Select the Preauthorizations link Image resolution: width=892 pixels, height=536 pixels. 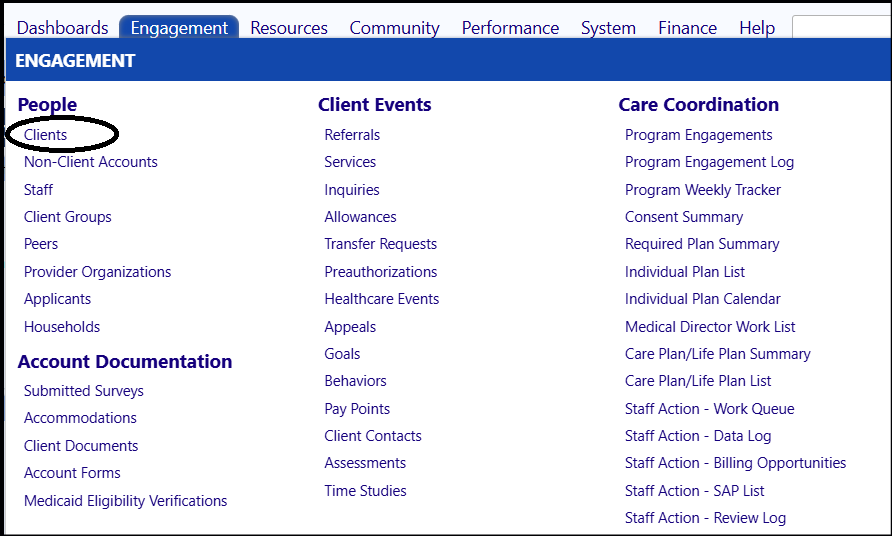tap(381, 272)
